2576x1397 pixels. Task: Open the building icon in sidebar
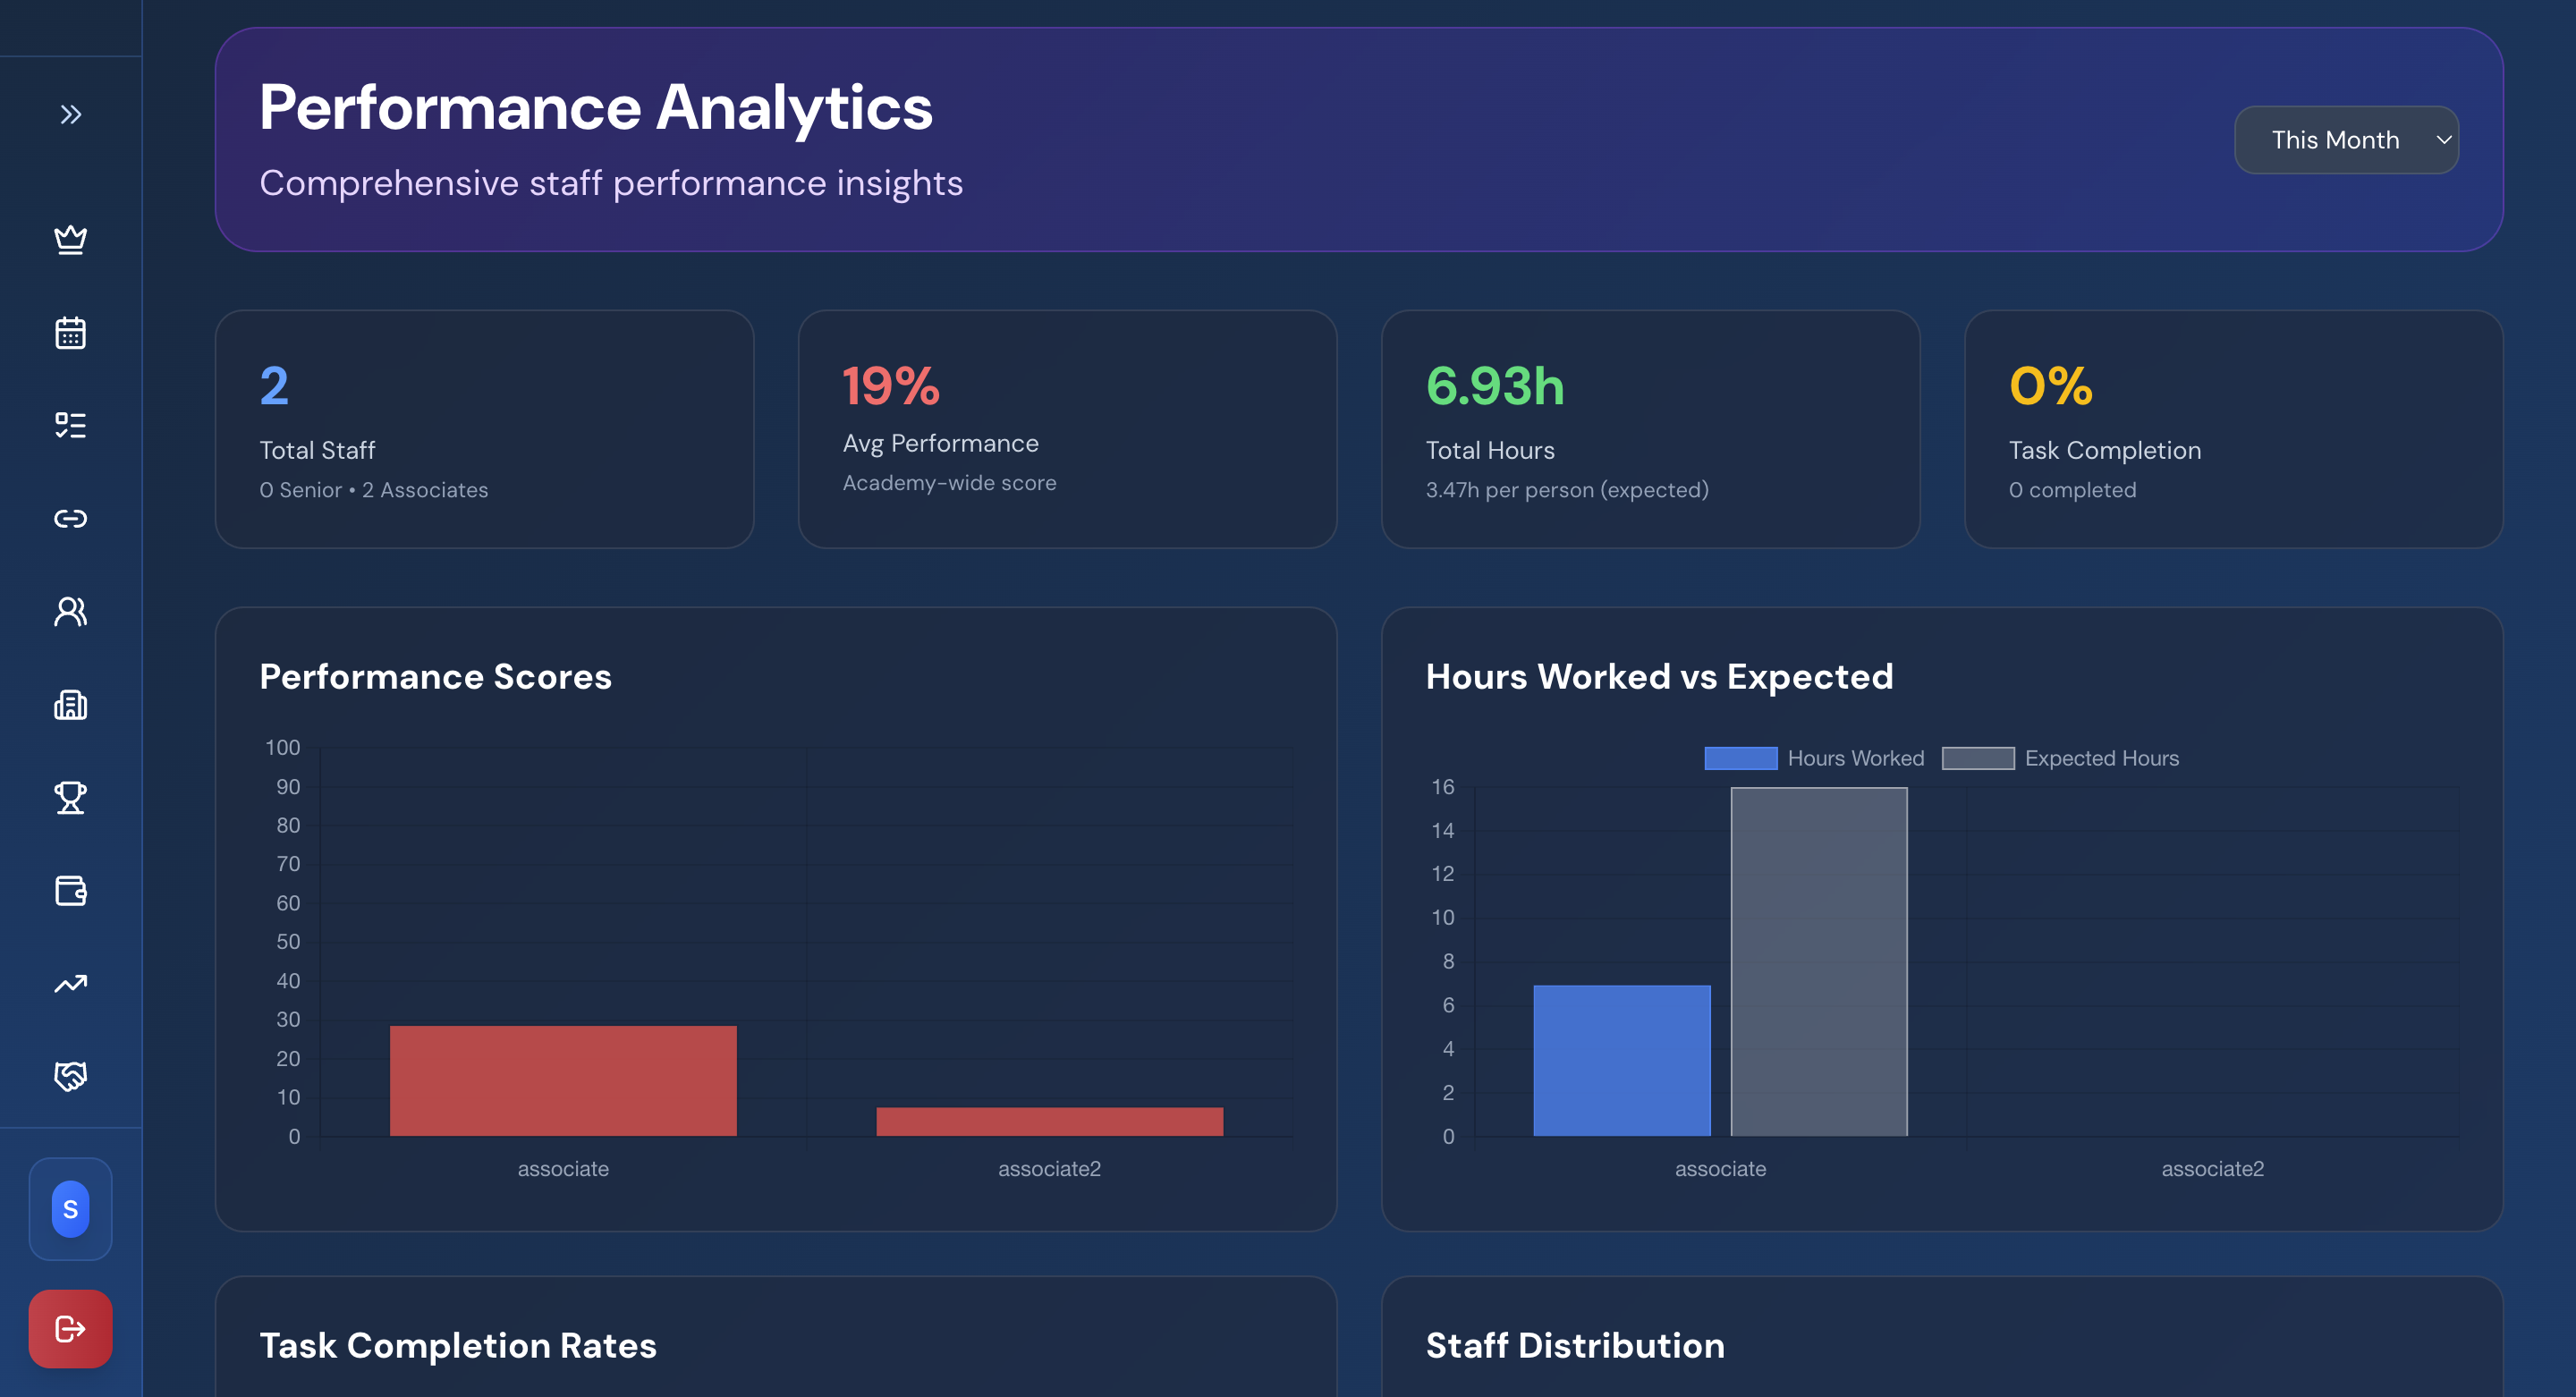pos(70,705)
